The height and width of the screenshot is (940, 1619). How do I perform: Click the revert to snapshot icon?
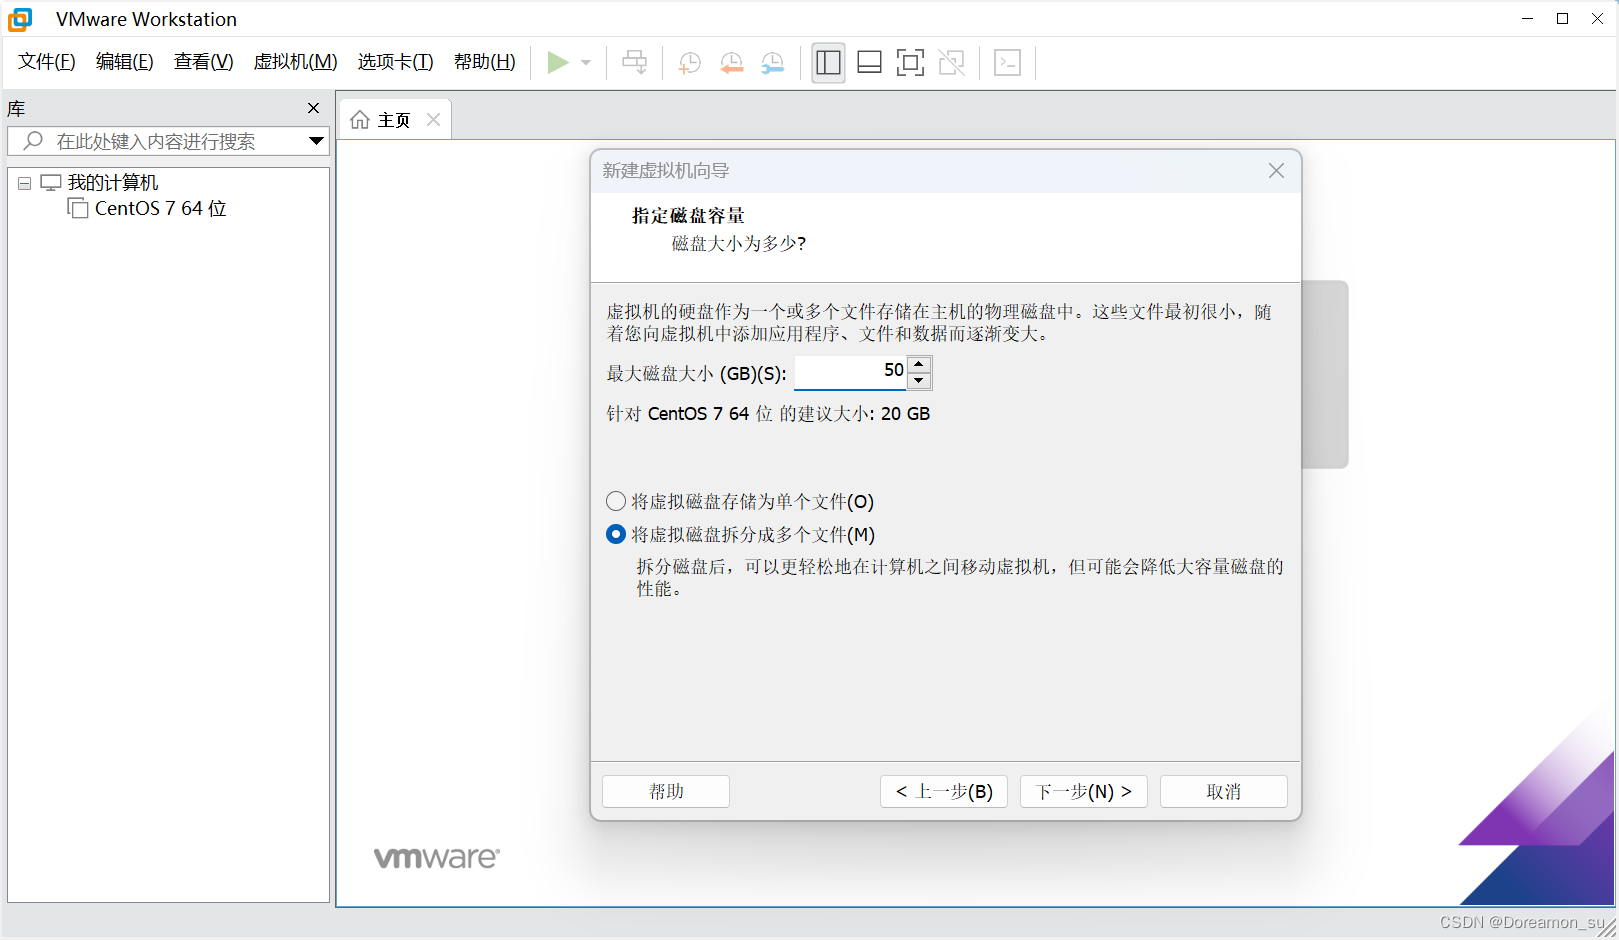(x=732, y=62)
